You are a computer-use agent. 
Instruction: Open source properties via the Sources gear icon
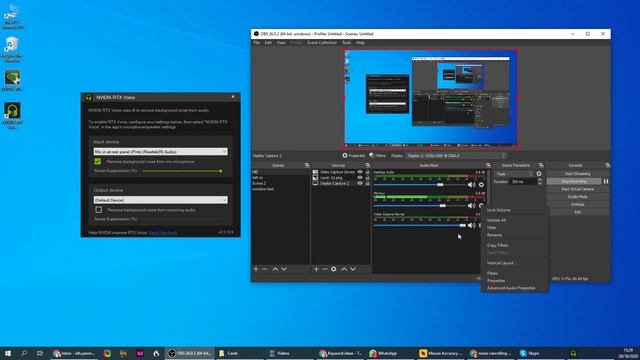(x=334, y=269)
